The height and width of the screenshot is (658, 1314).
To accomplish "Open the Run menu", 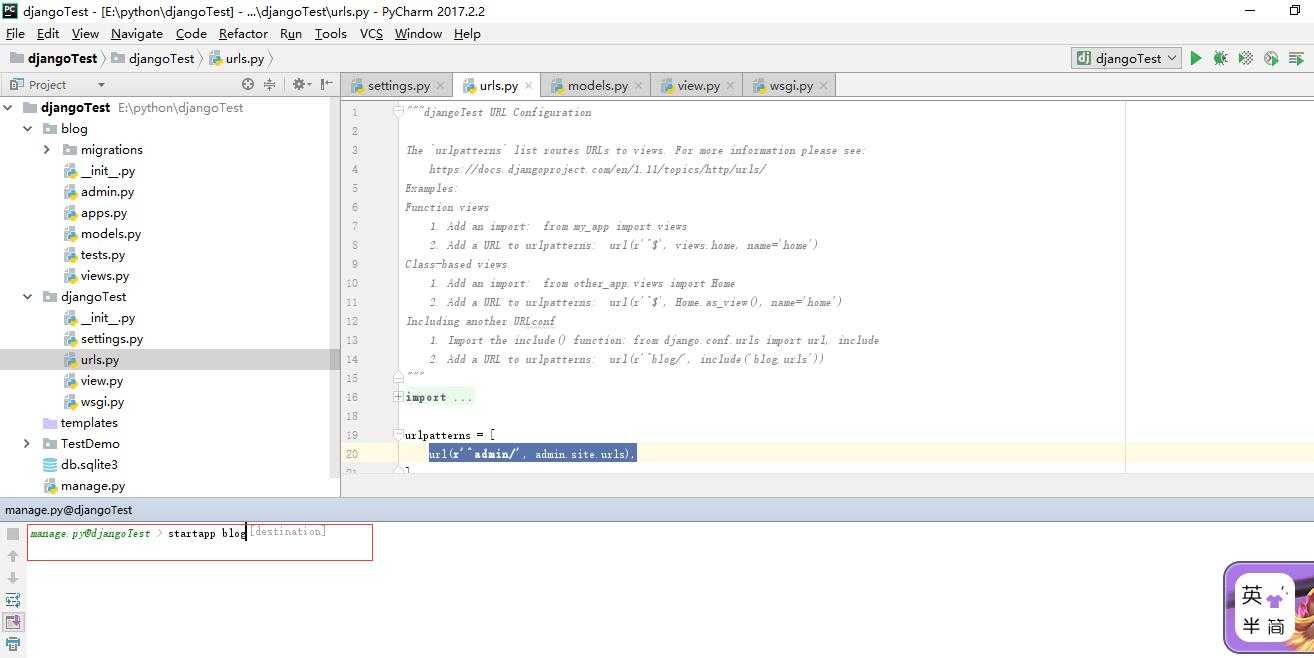I will (291, 33).
